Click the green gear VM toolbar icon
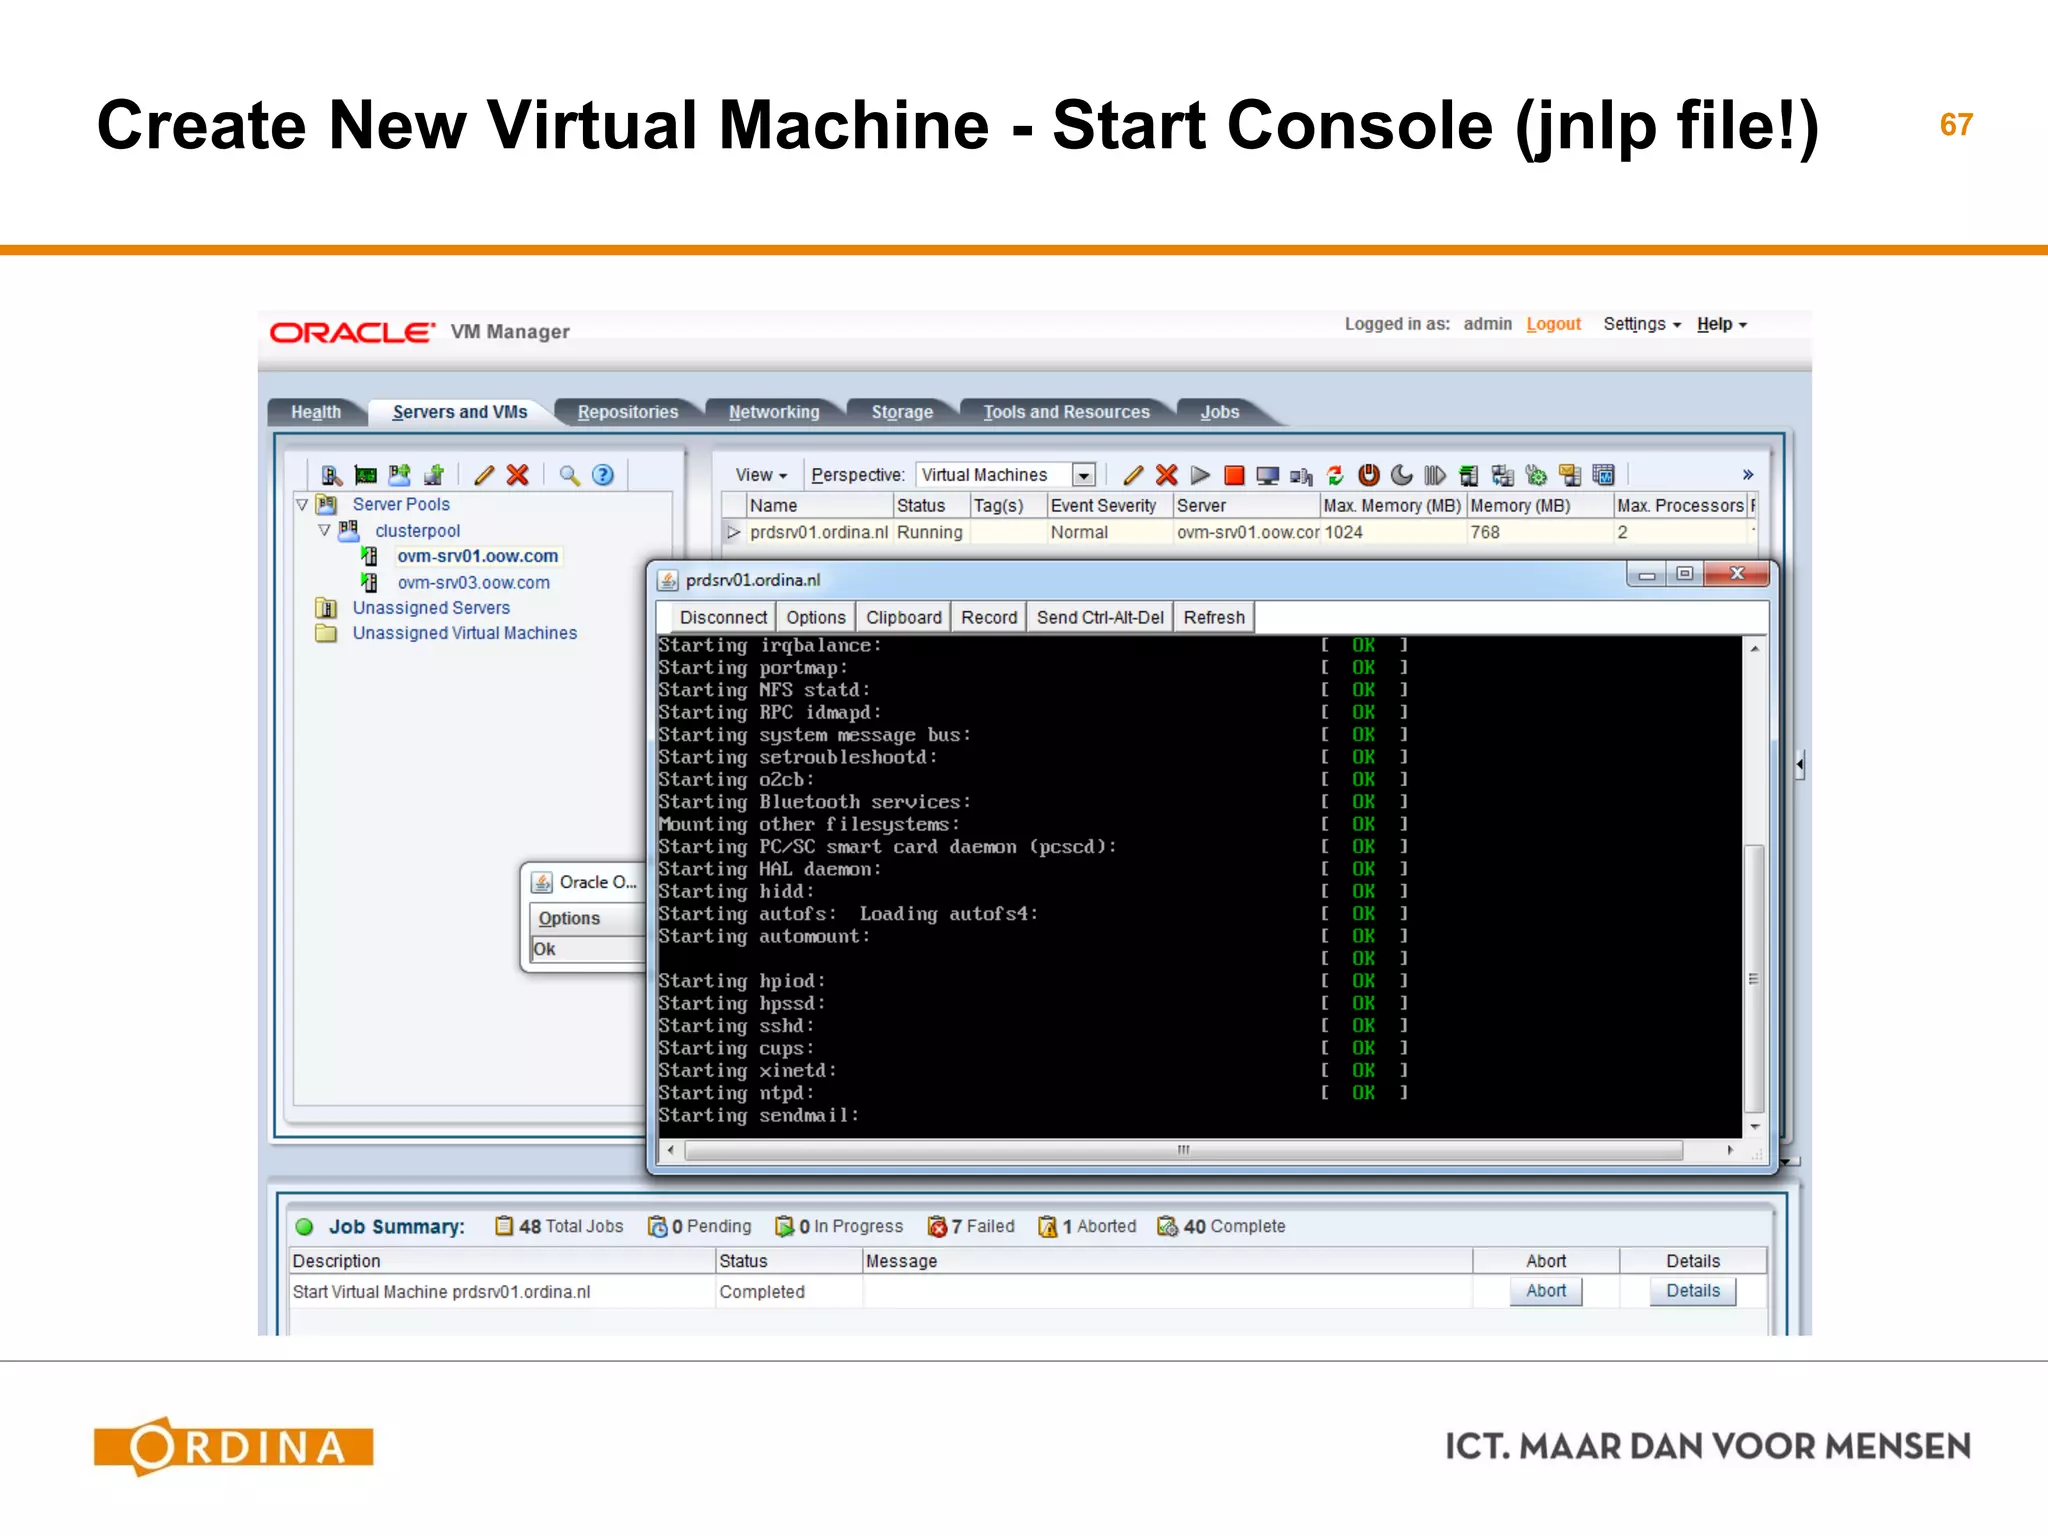This screenshot has width=2048, height=1536. pyautogui.click(x=1537, y=475)
